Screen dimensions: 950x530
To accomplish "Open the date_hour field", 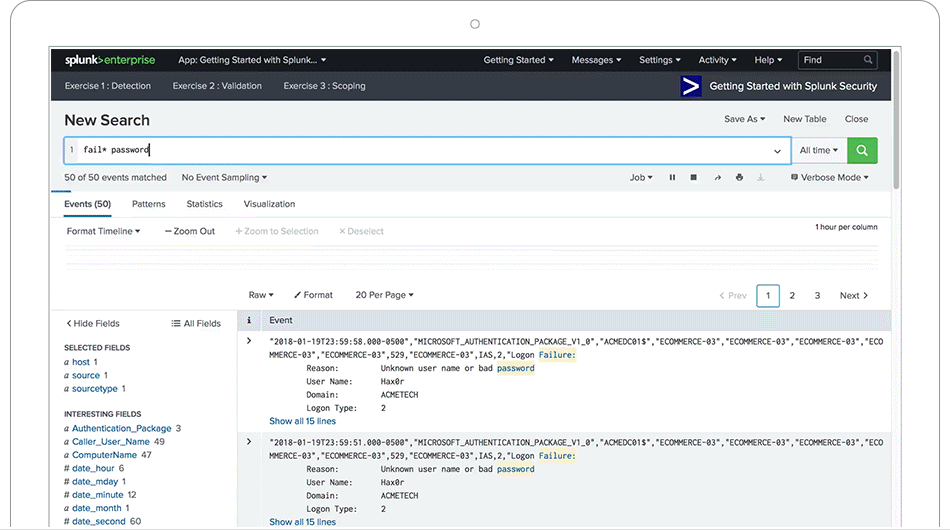I will [x=93, y=468].
